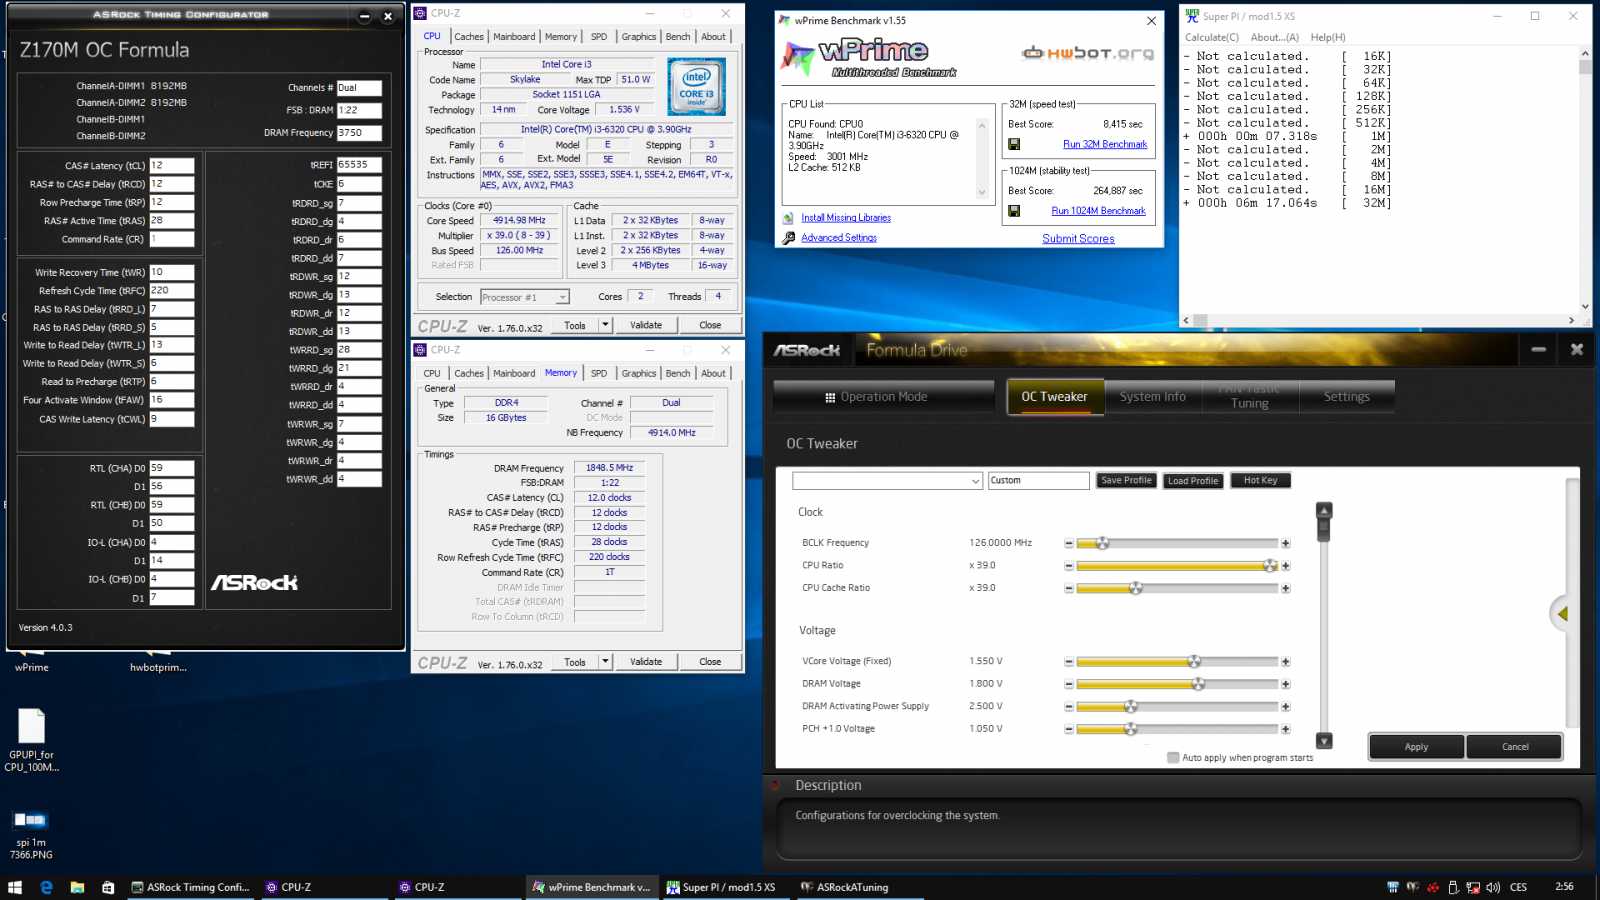Screen dimensions: 1600x900
Task: Click the CPU Cache Ratio slider handle
Action: tap(1135, 588)
